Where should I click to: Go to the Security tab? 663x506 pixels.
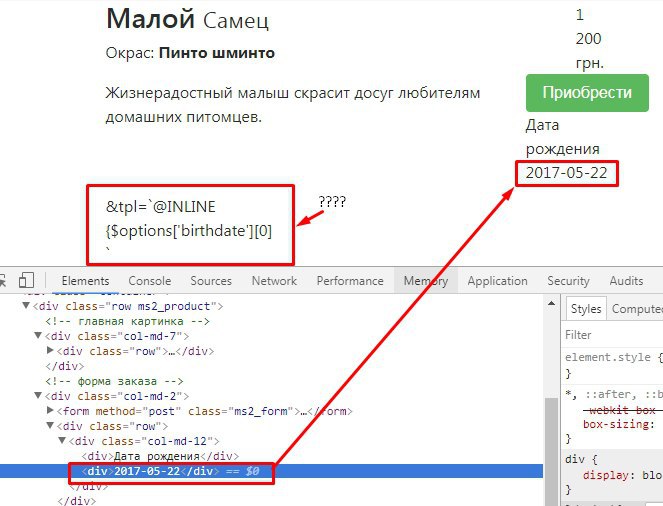tap(568, 281)
